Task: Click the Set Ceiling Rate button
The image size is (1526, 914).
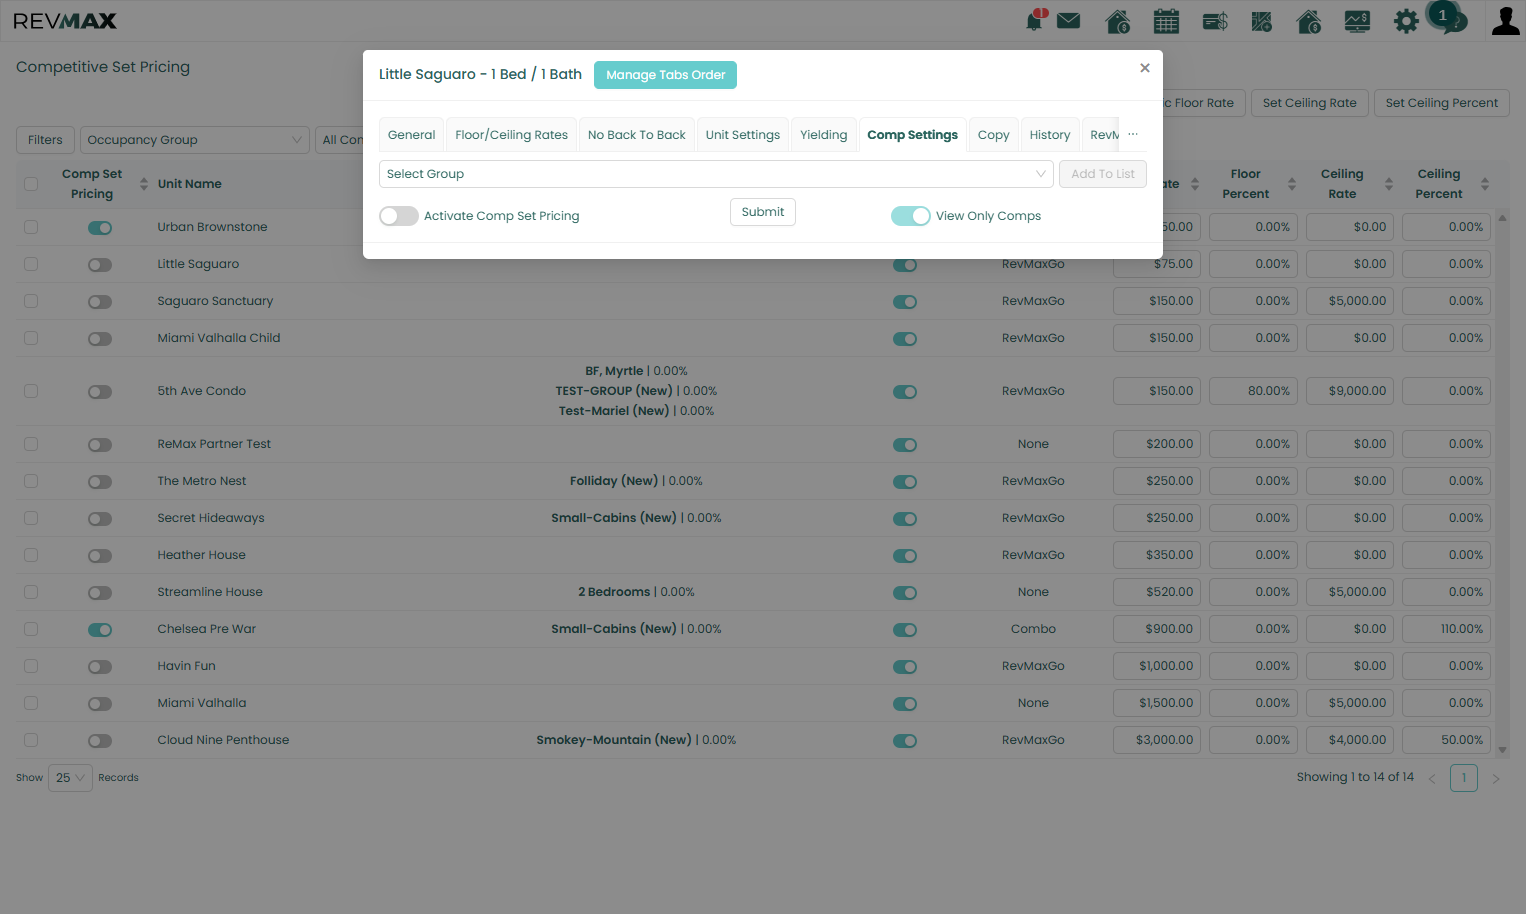Action: click(1310, 103)
